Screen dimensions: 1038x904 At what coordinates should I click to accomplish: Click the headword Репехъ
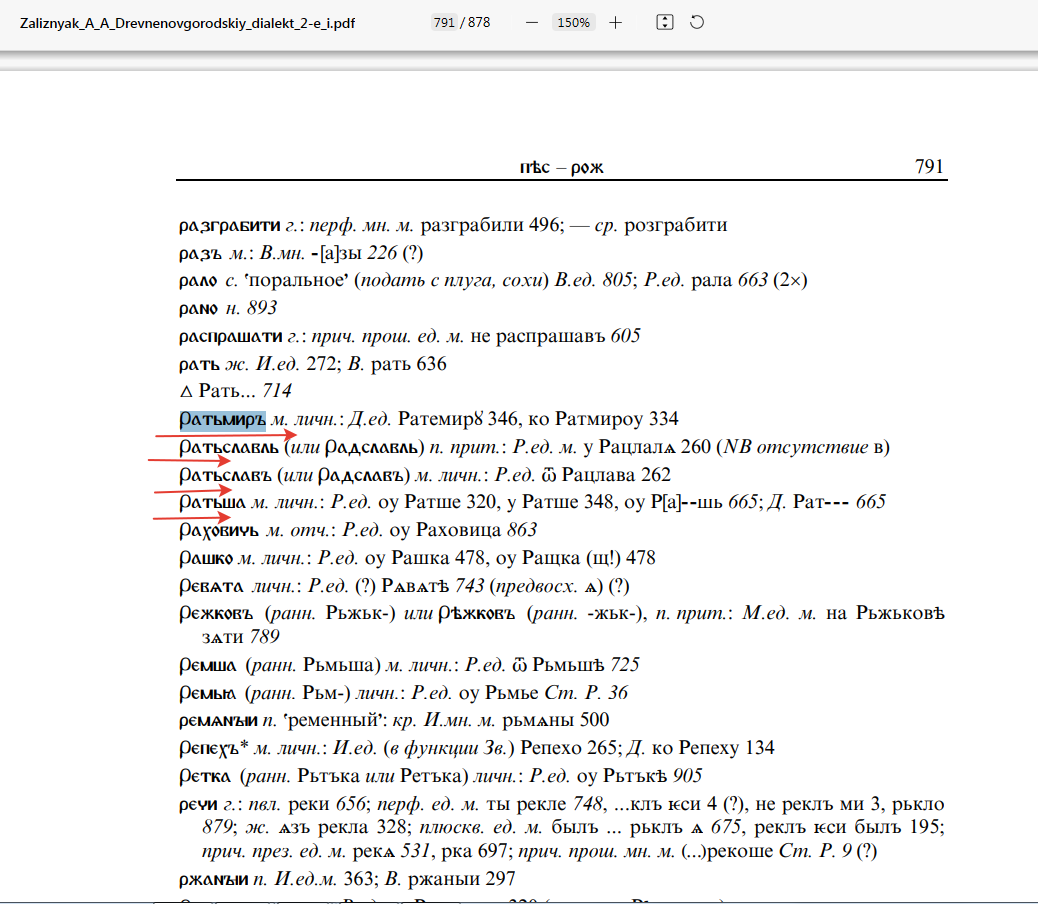point(209,749)
